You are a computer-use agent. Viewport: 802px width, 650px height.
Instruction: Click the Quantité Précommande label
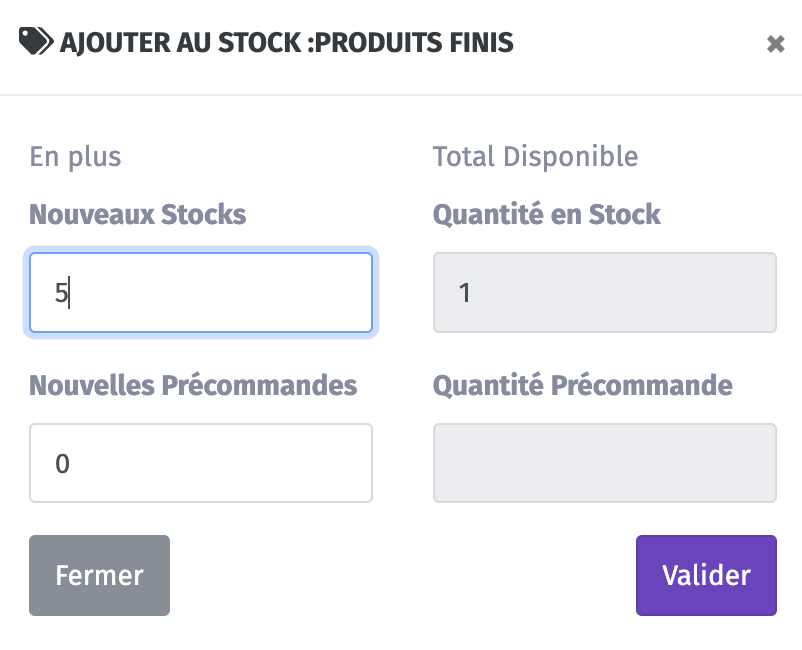[583, 385]
